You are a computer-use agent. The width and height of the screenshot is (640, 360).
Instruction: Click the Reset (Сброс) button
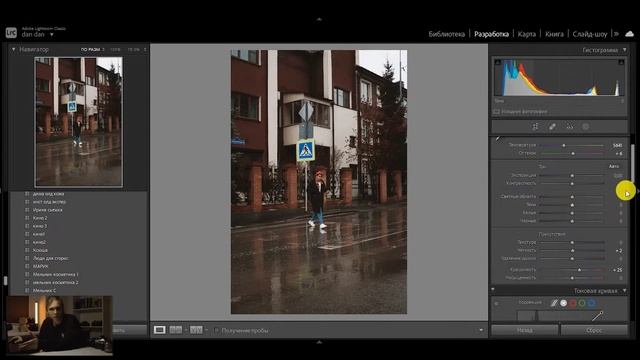pyautogui.click(x=594, y=330)
